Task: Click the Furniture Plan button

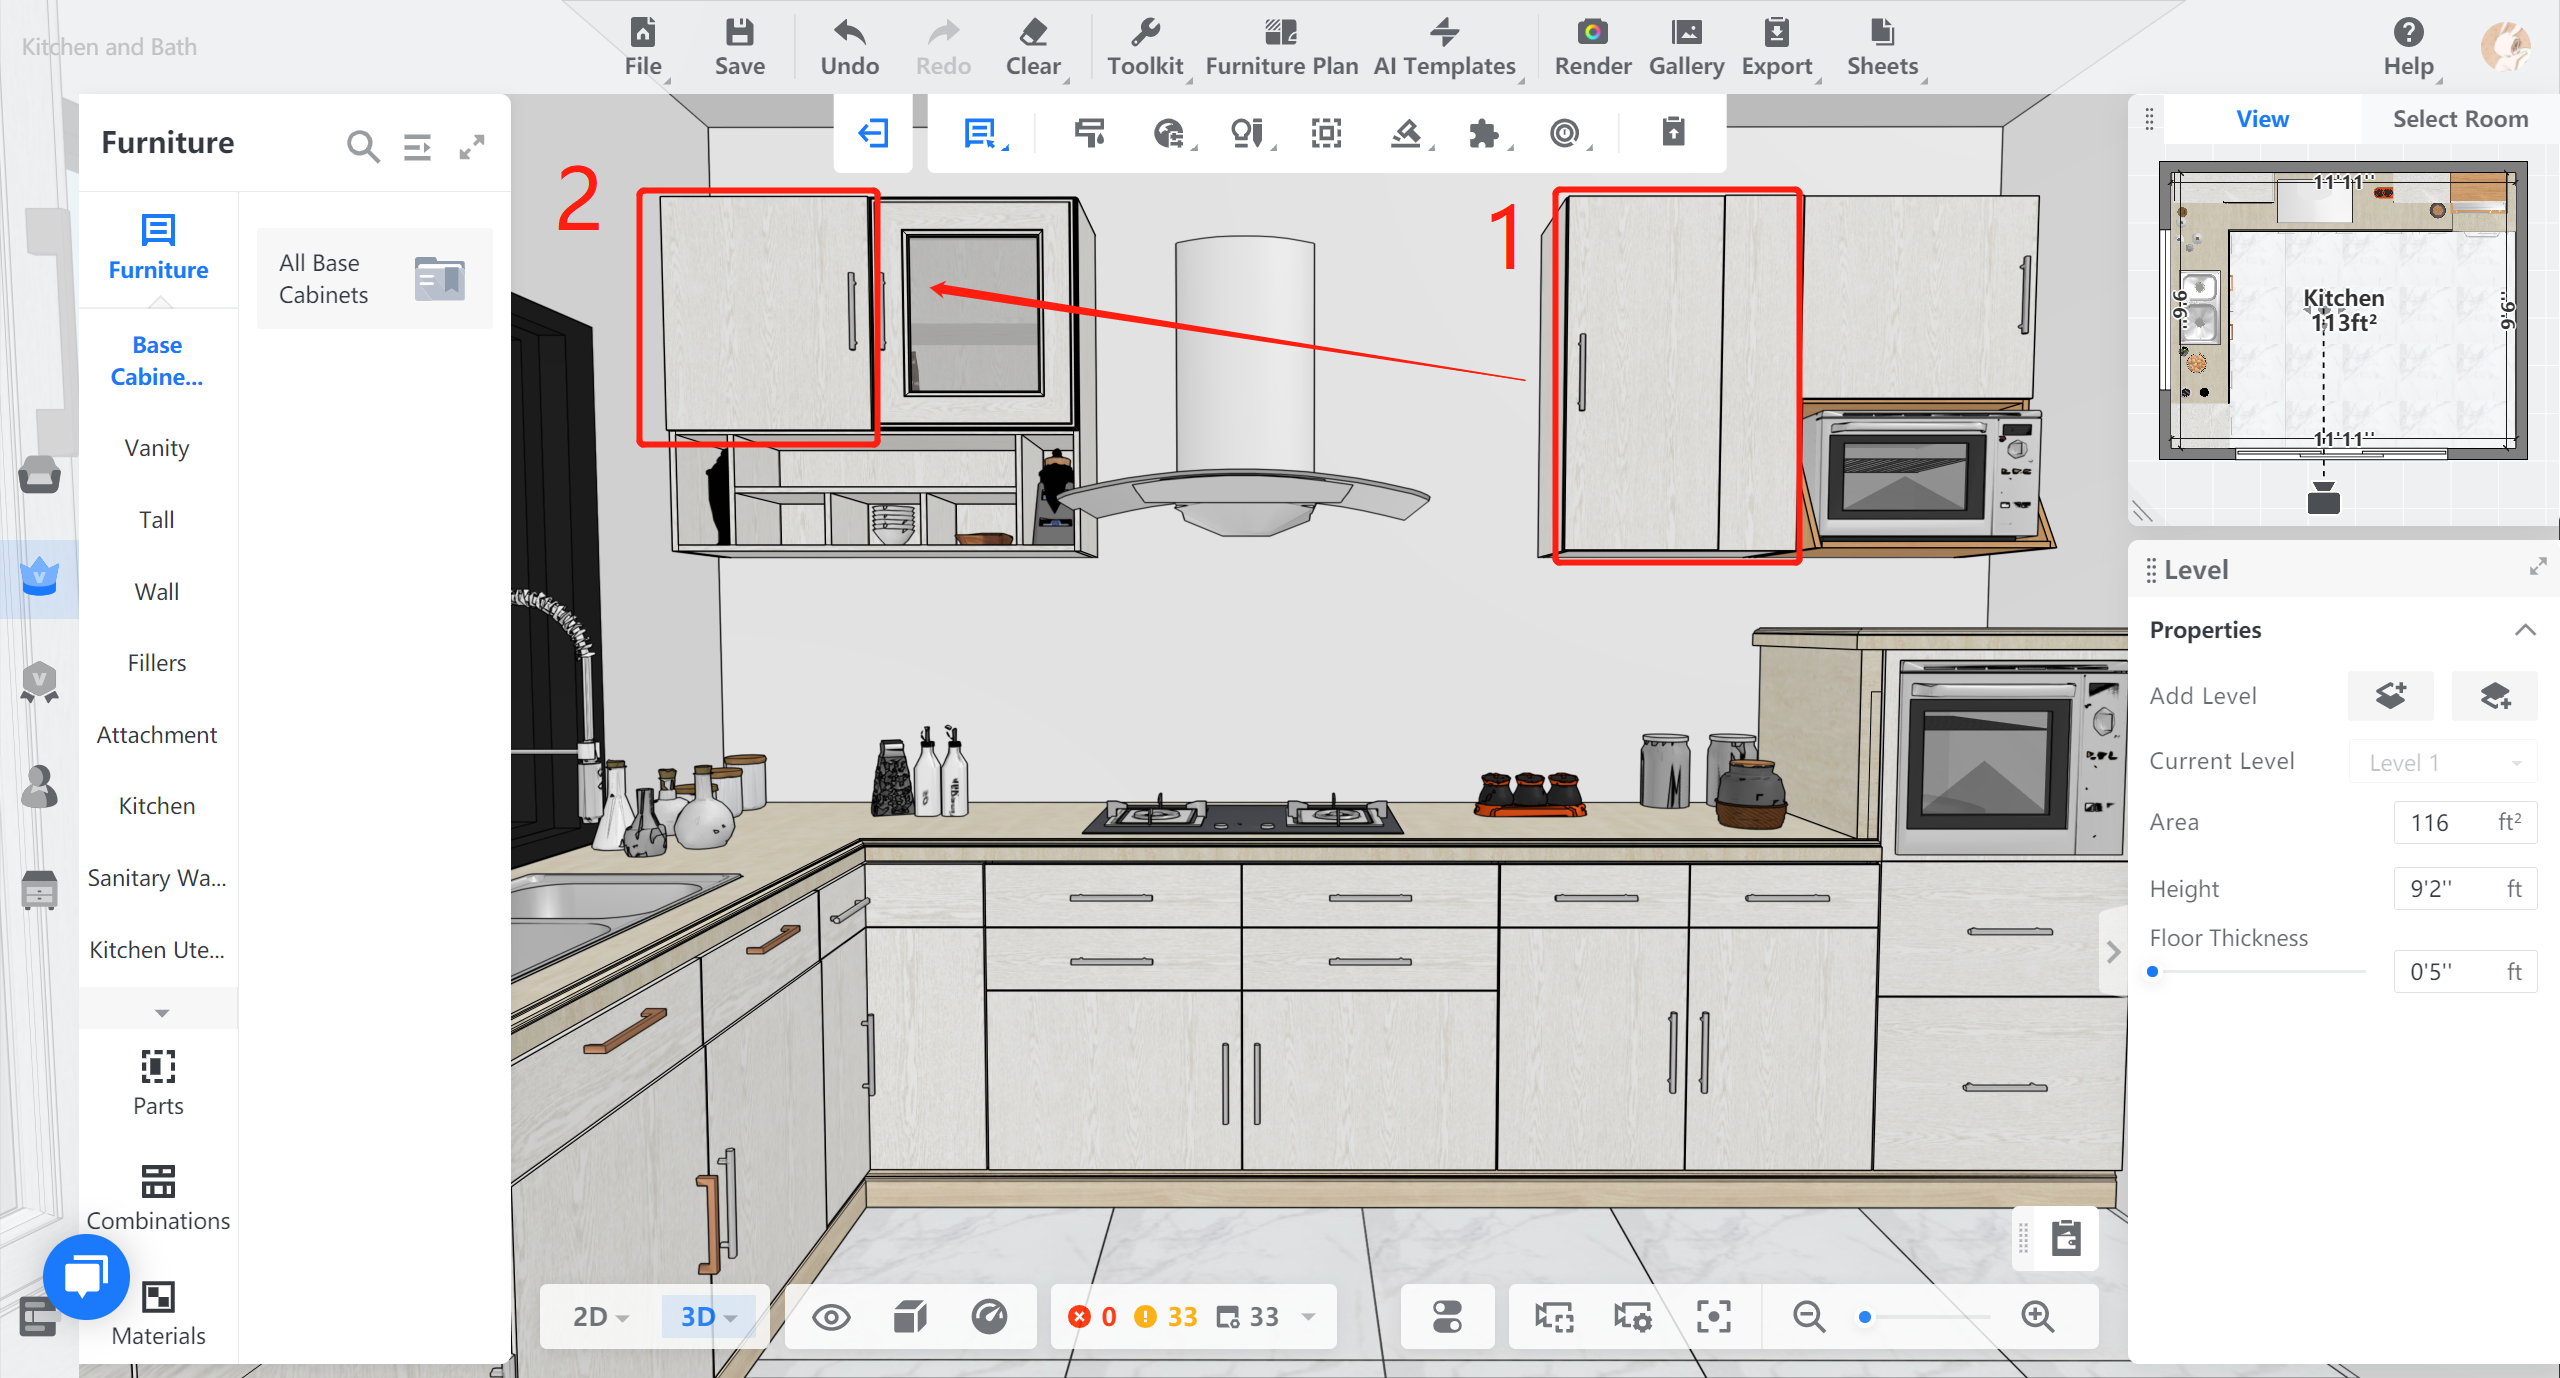Action: pos(1281,46)
